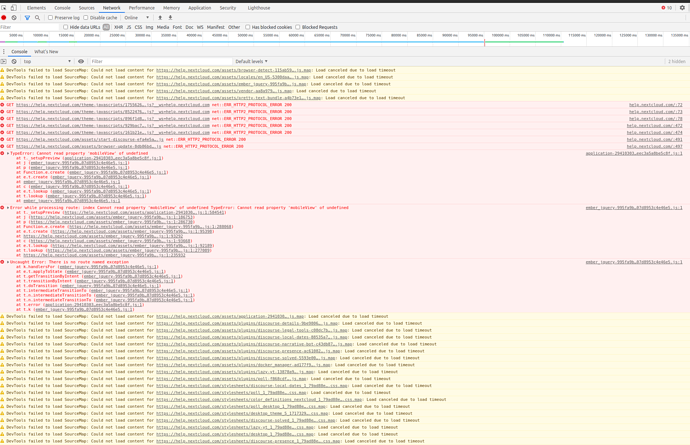690x445 pixels.
Task: Expand the TypeError mobileView stack trace
Action: click(8, 153)
